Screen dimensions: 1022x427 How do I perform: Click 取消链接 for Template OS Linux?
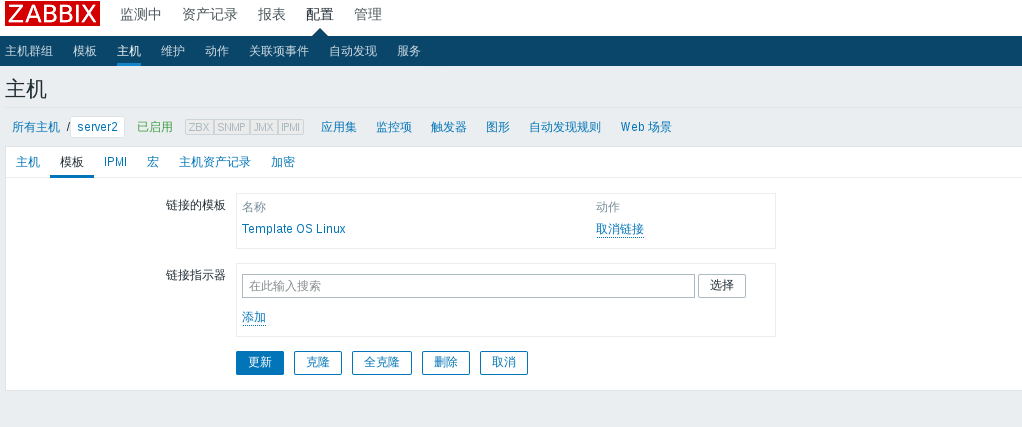[620, 229]
